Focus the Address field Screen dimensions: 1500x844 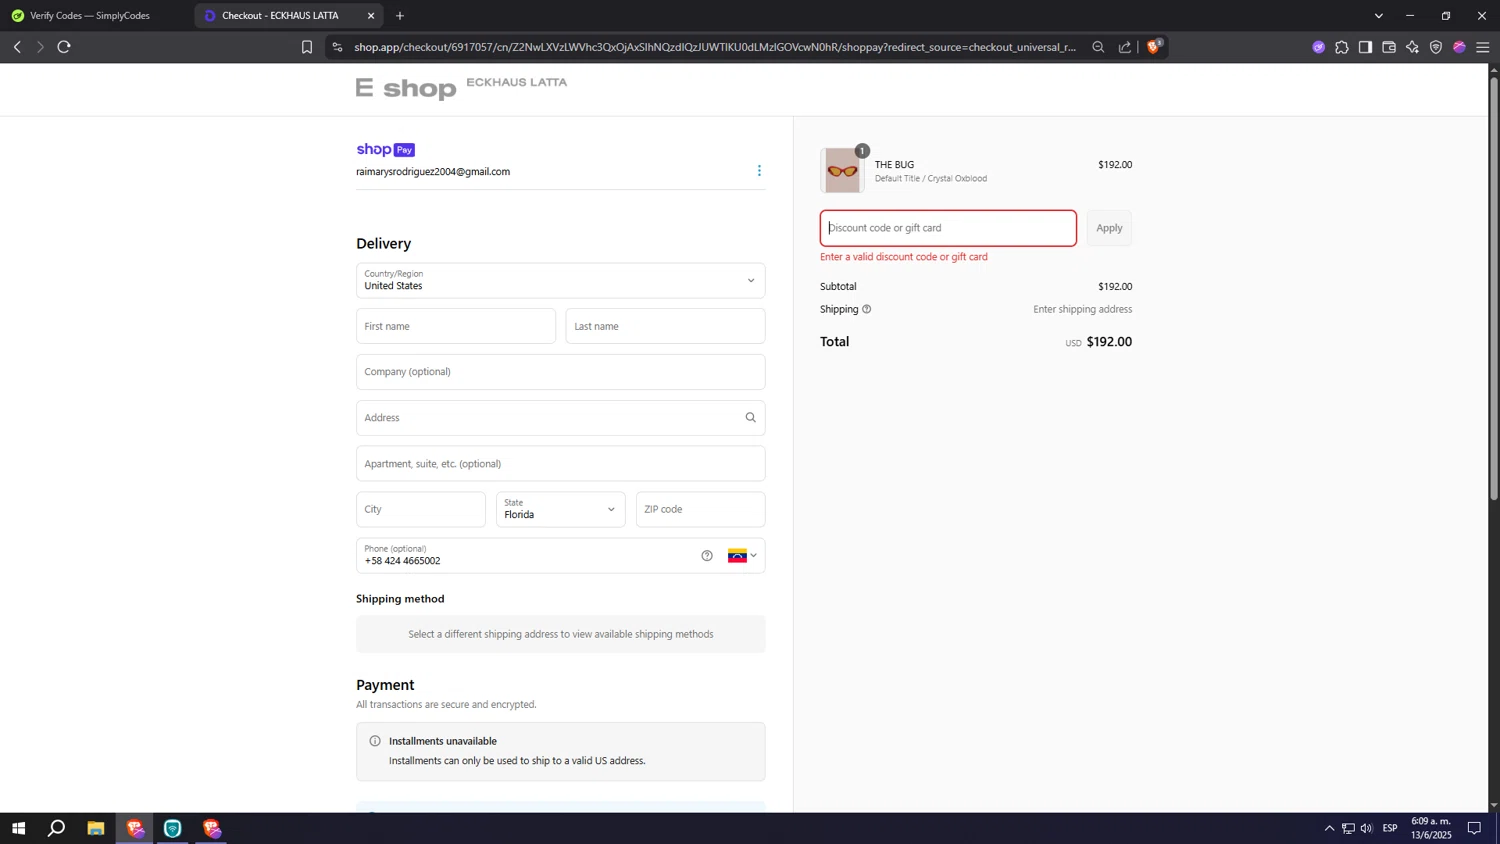coord(560,418)
